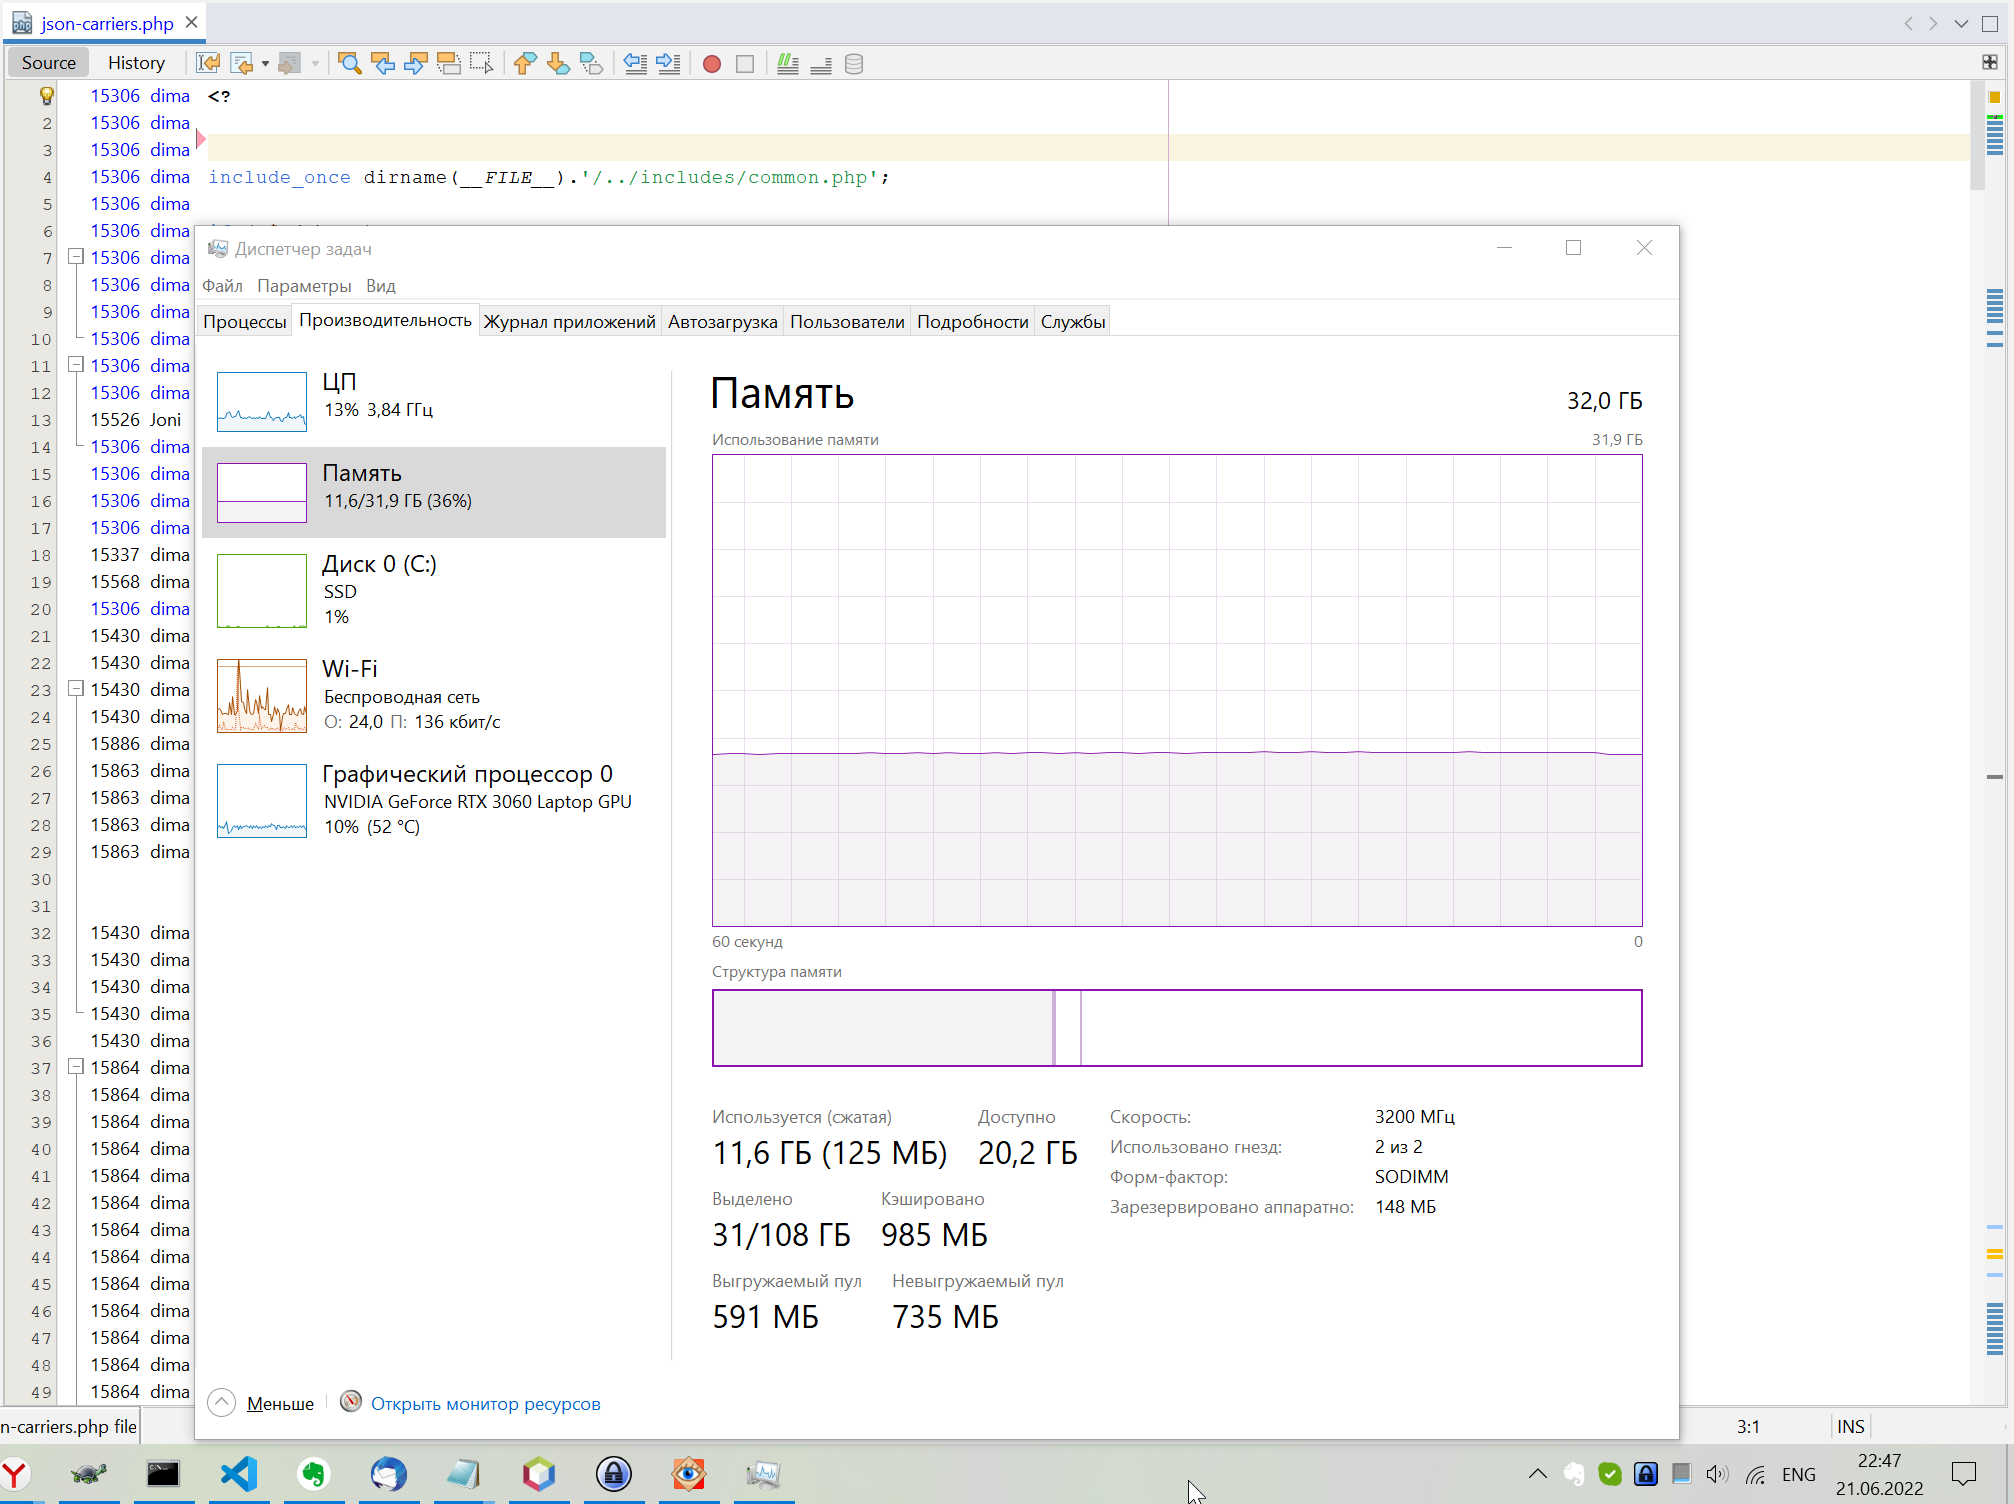Collapse the code fold at line 7

click(75, 257)
